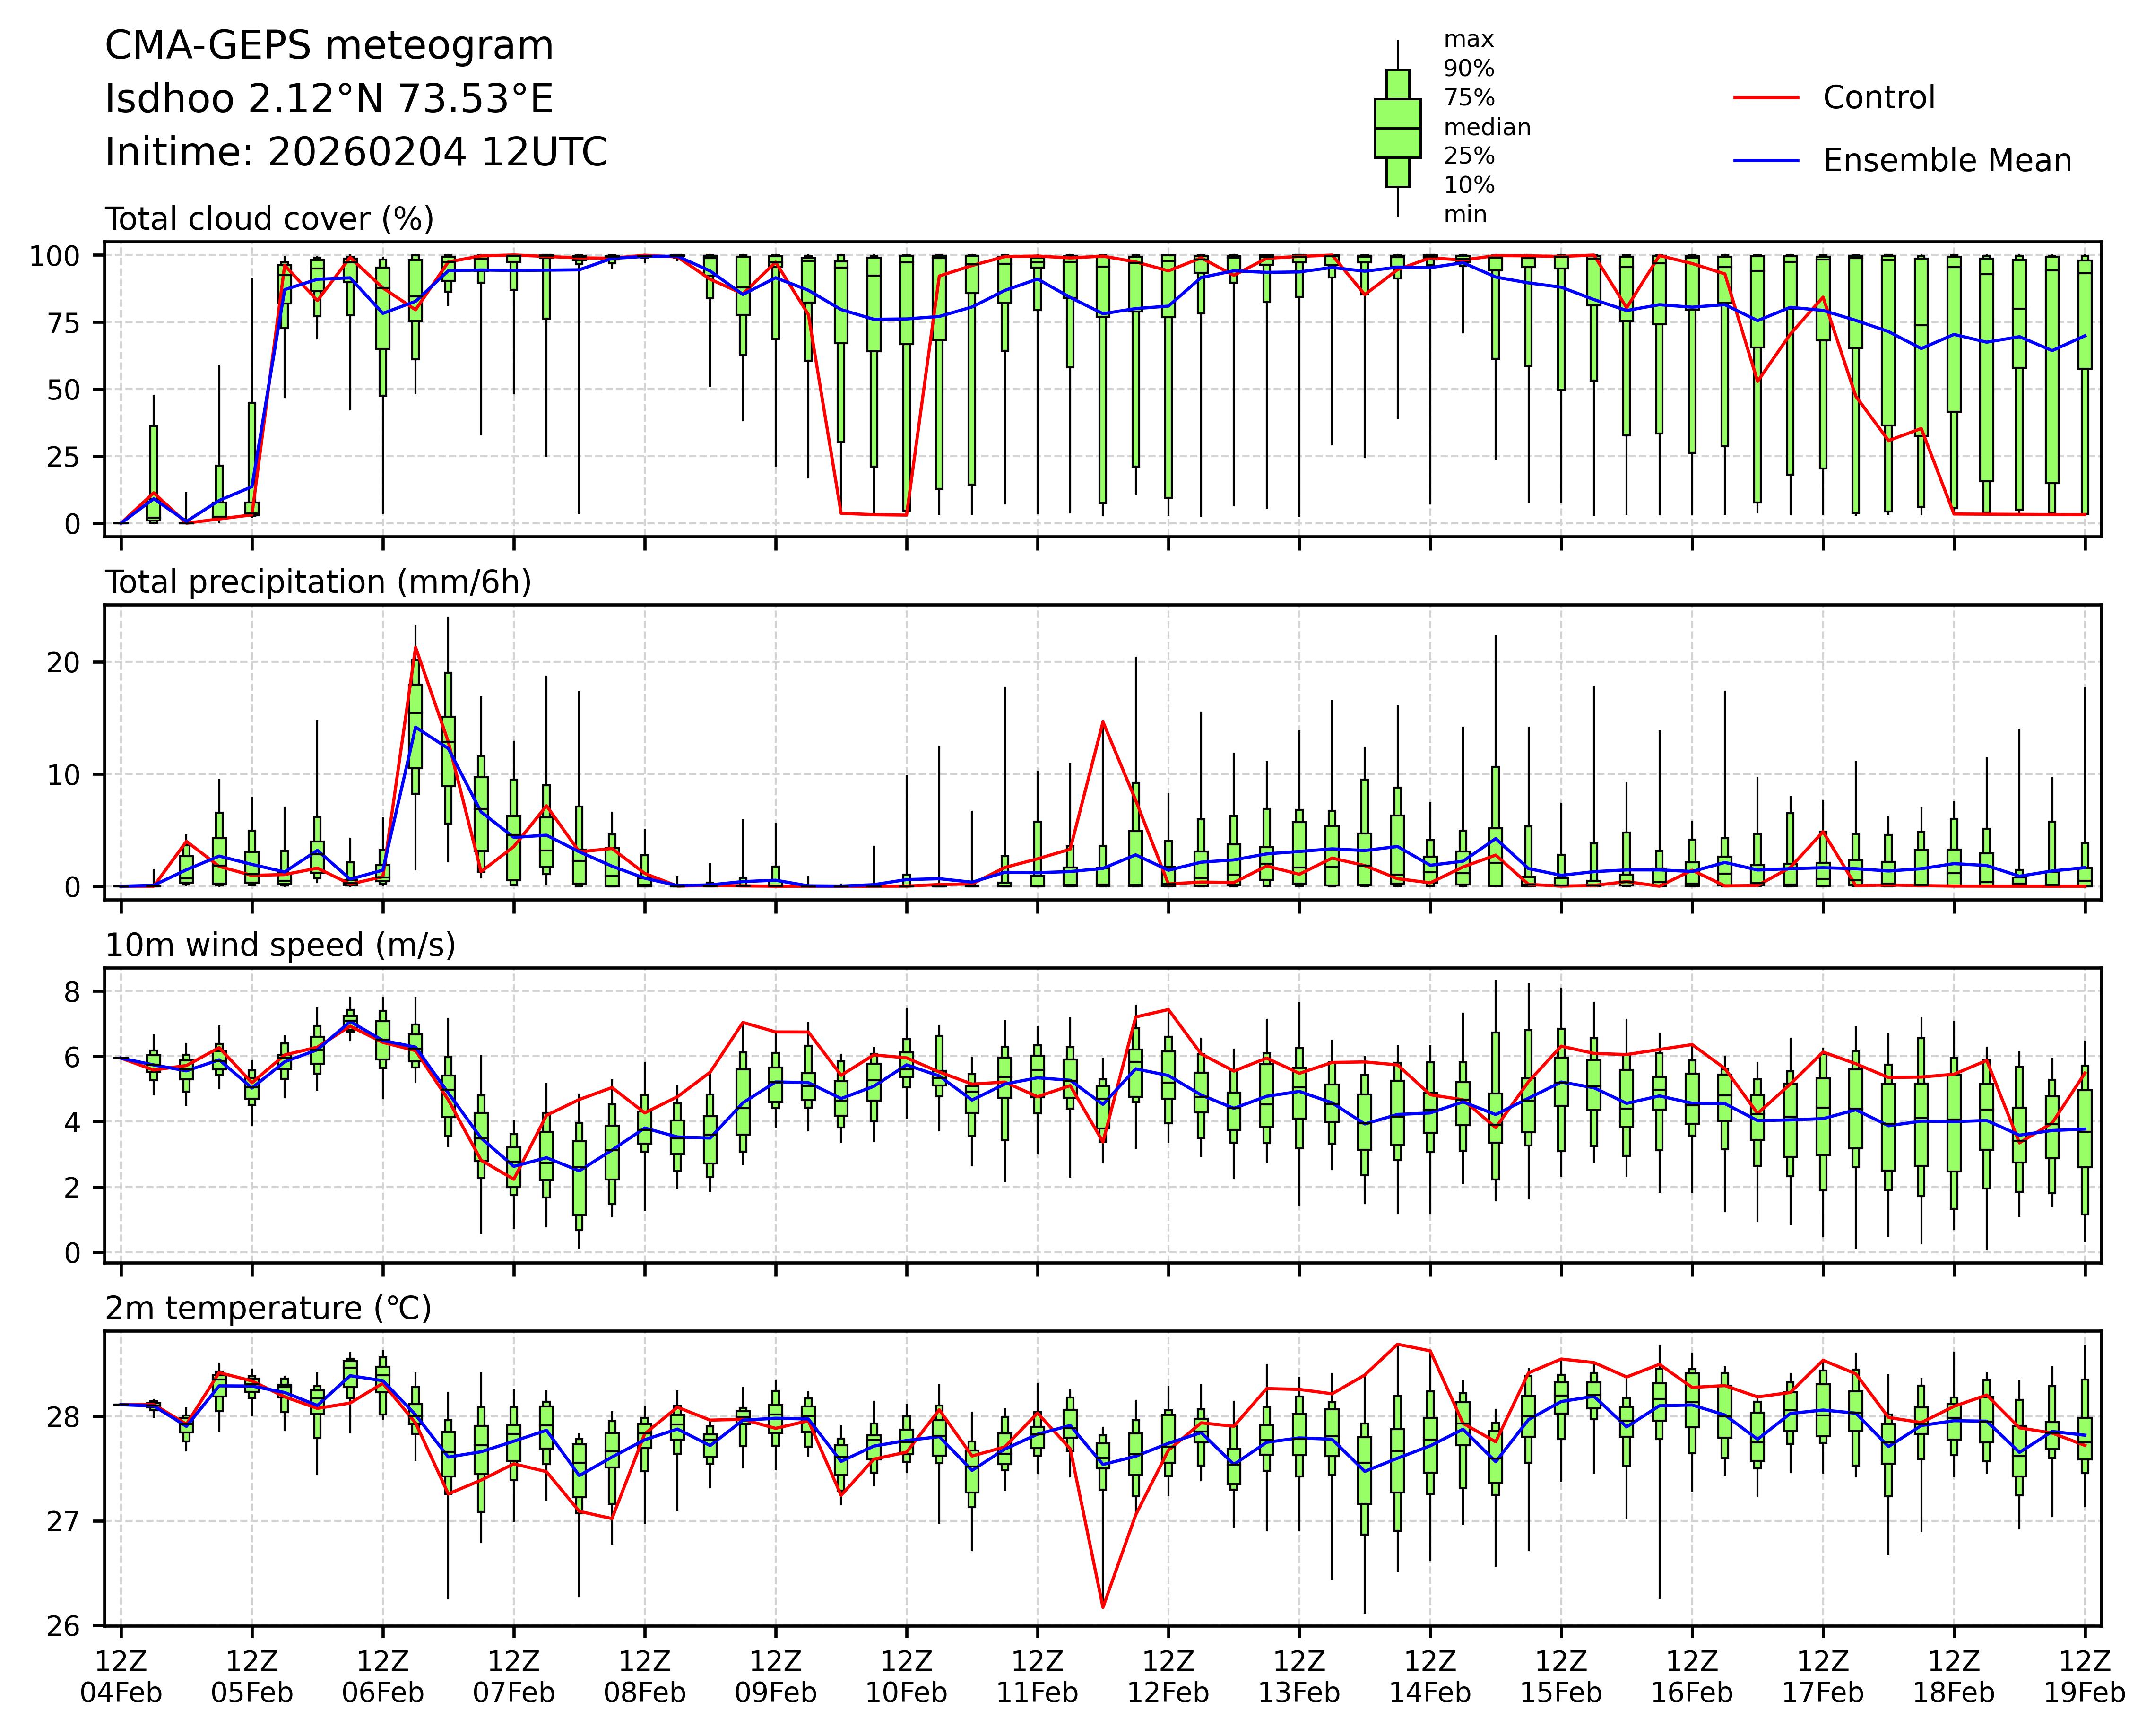Click the 'Control' legend label
Screen dimensions: 2155x1736
coord(1878,98)
